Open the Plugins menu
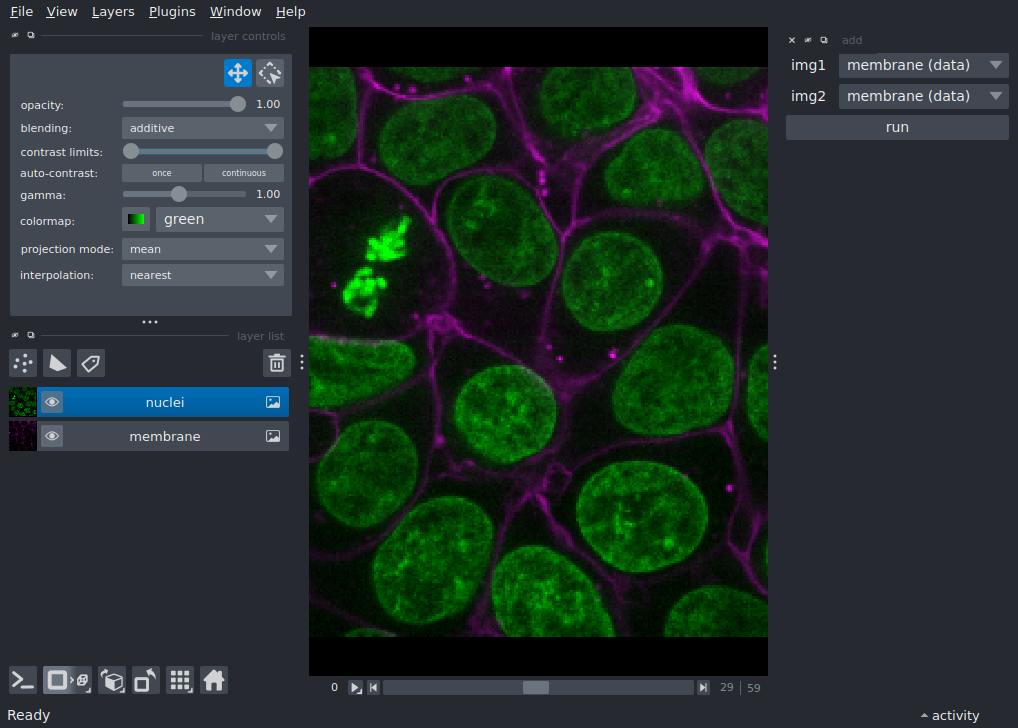Screen dimensions: 1018x728 (x=172, y=12)
